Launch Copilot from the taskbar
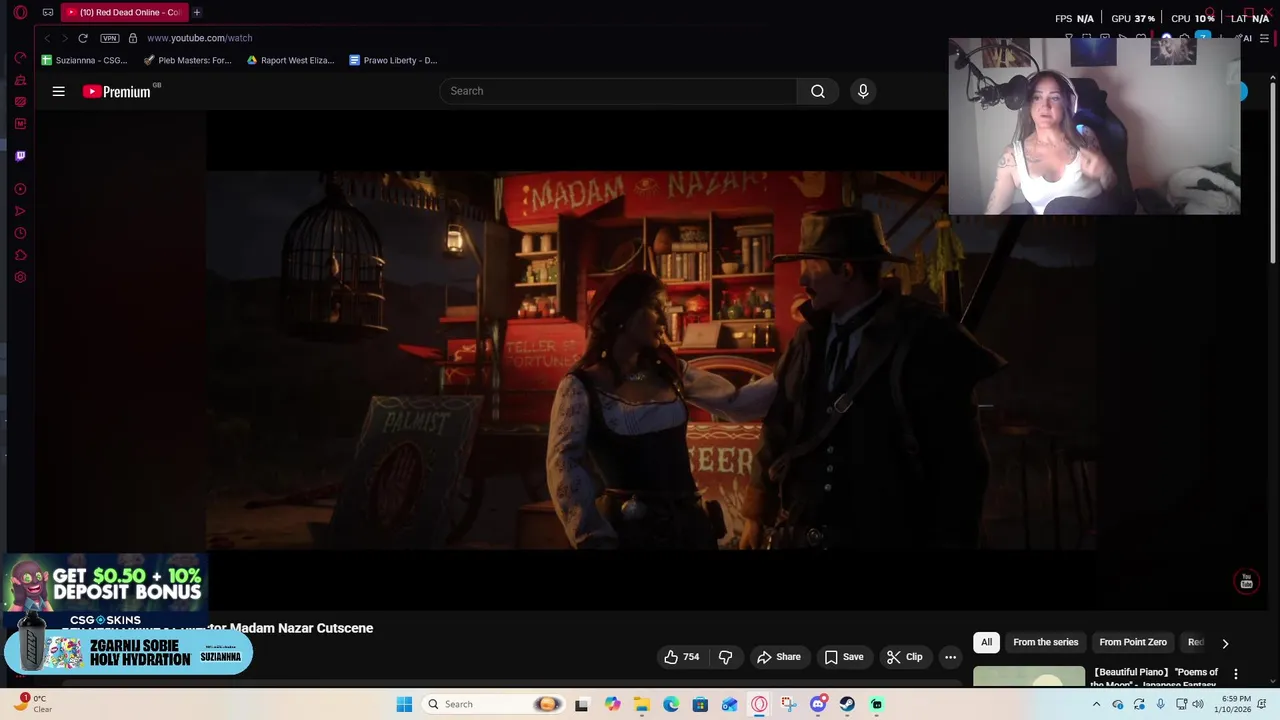1280x720 pixels. [x=612, y=704]
